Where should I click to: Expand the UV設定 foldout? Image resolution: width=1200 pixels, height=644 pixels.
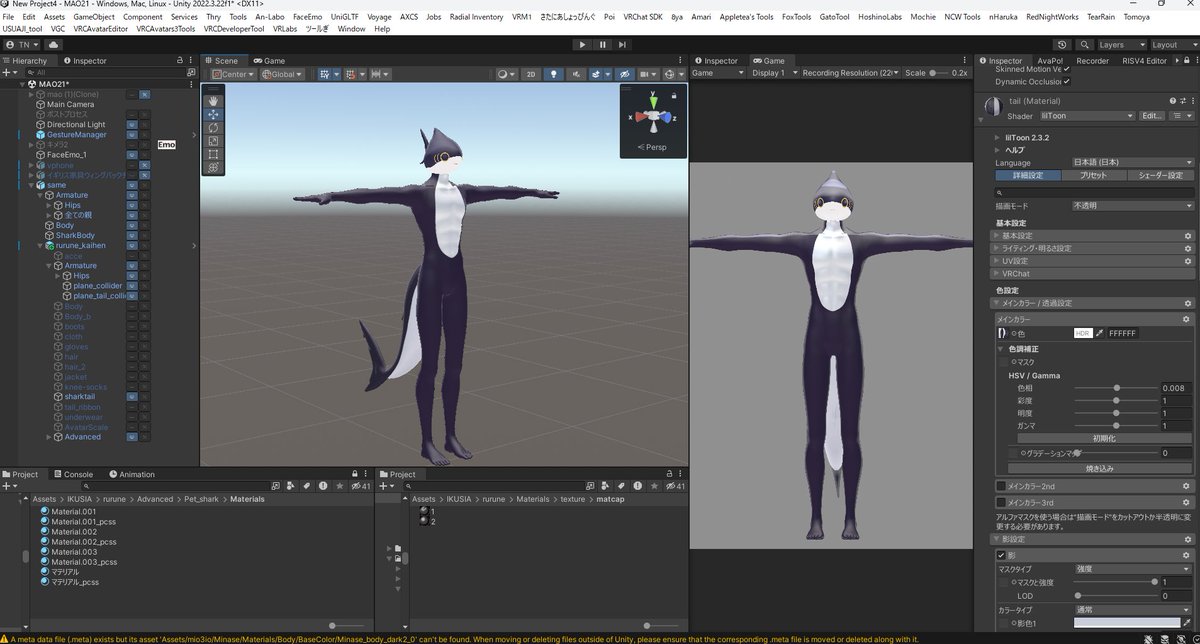pyautogui.click(x=1094, y=261)
